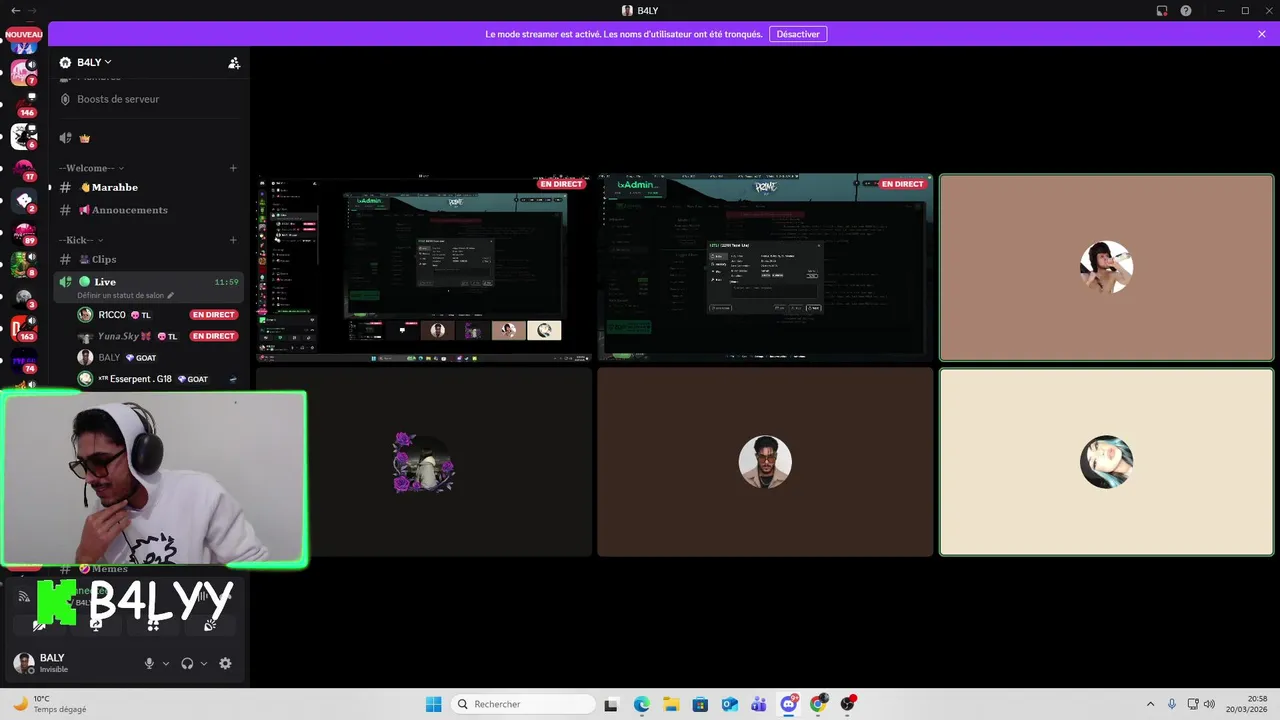Select the cream-colored participant tile
1280x720 pixels.
coord(1106,462)
